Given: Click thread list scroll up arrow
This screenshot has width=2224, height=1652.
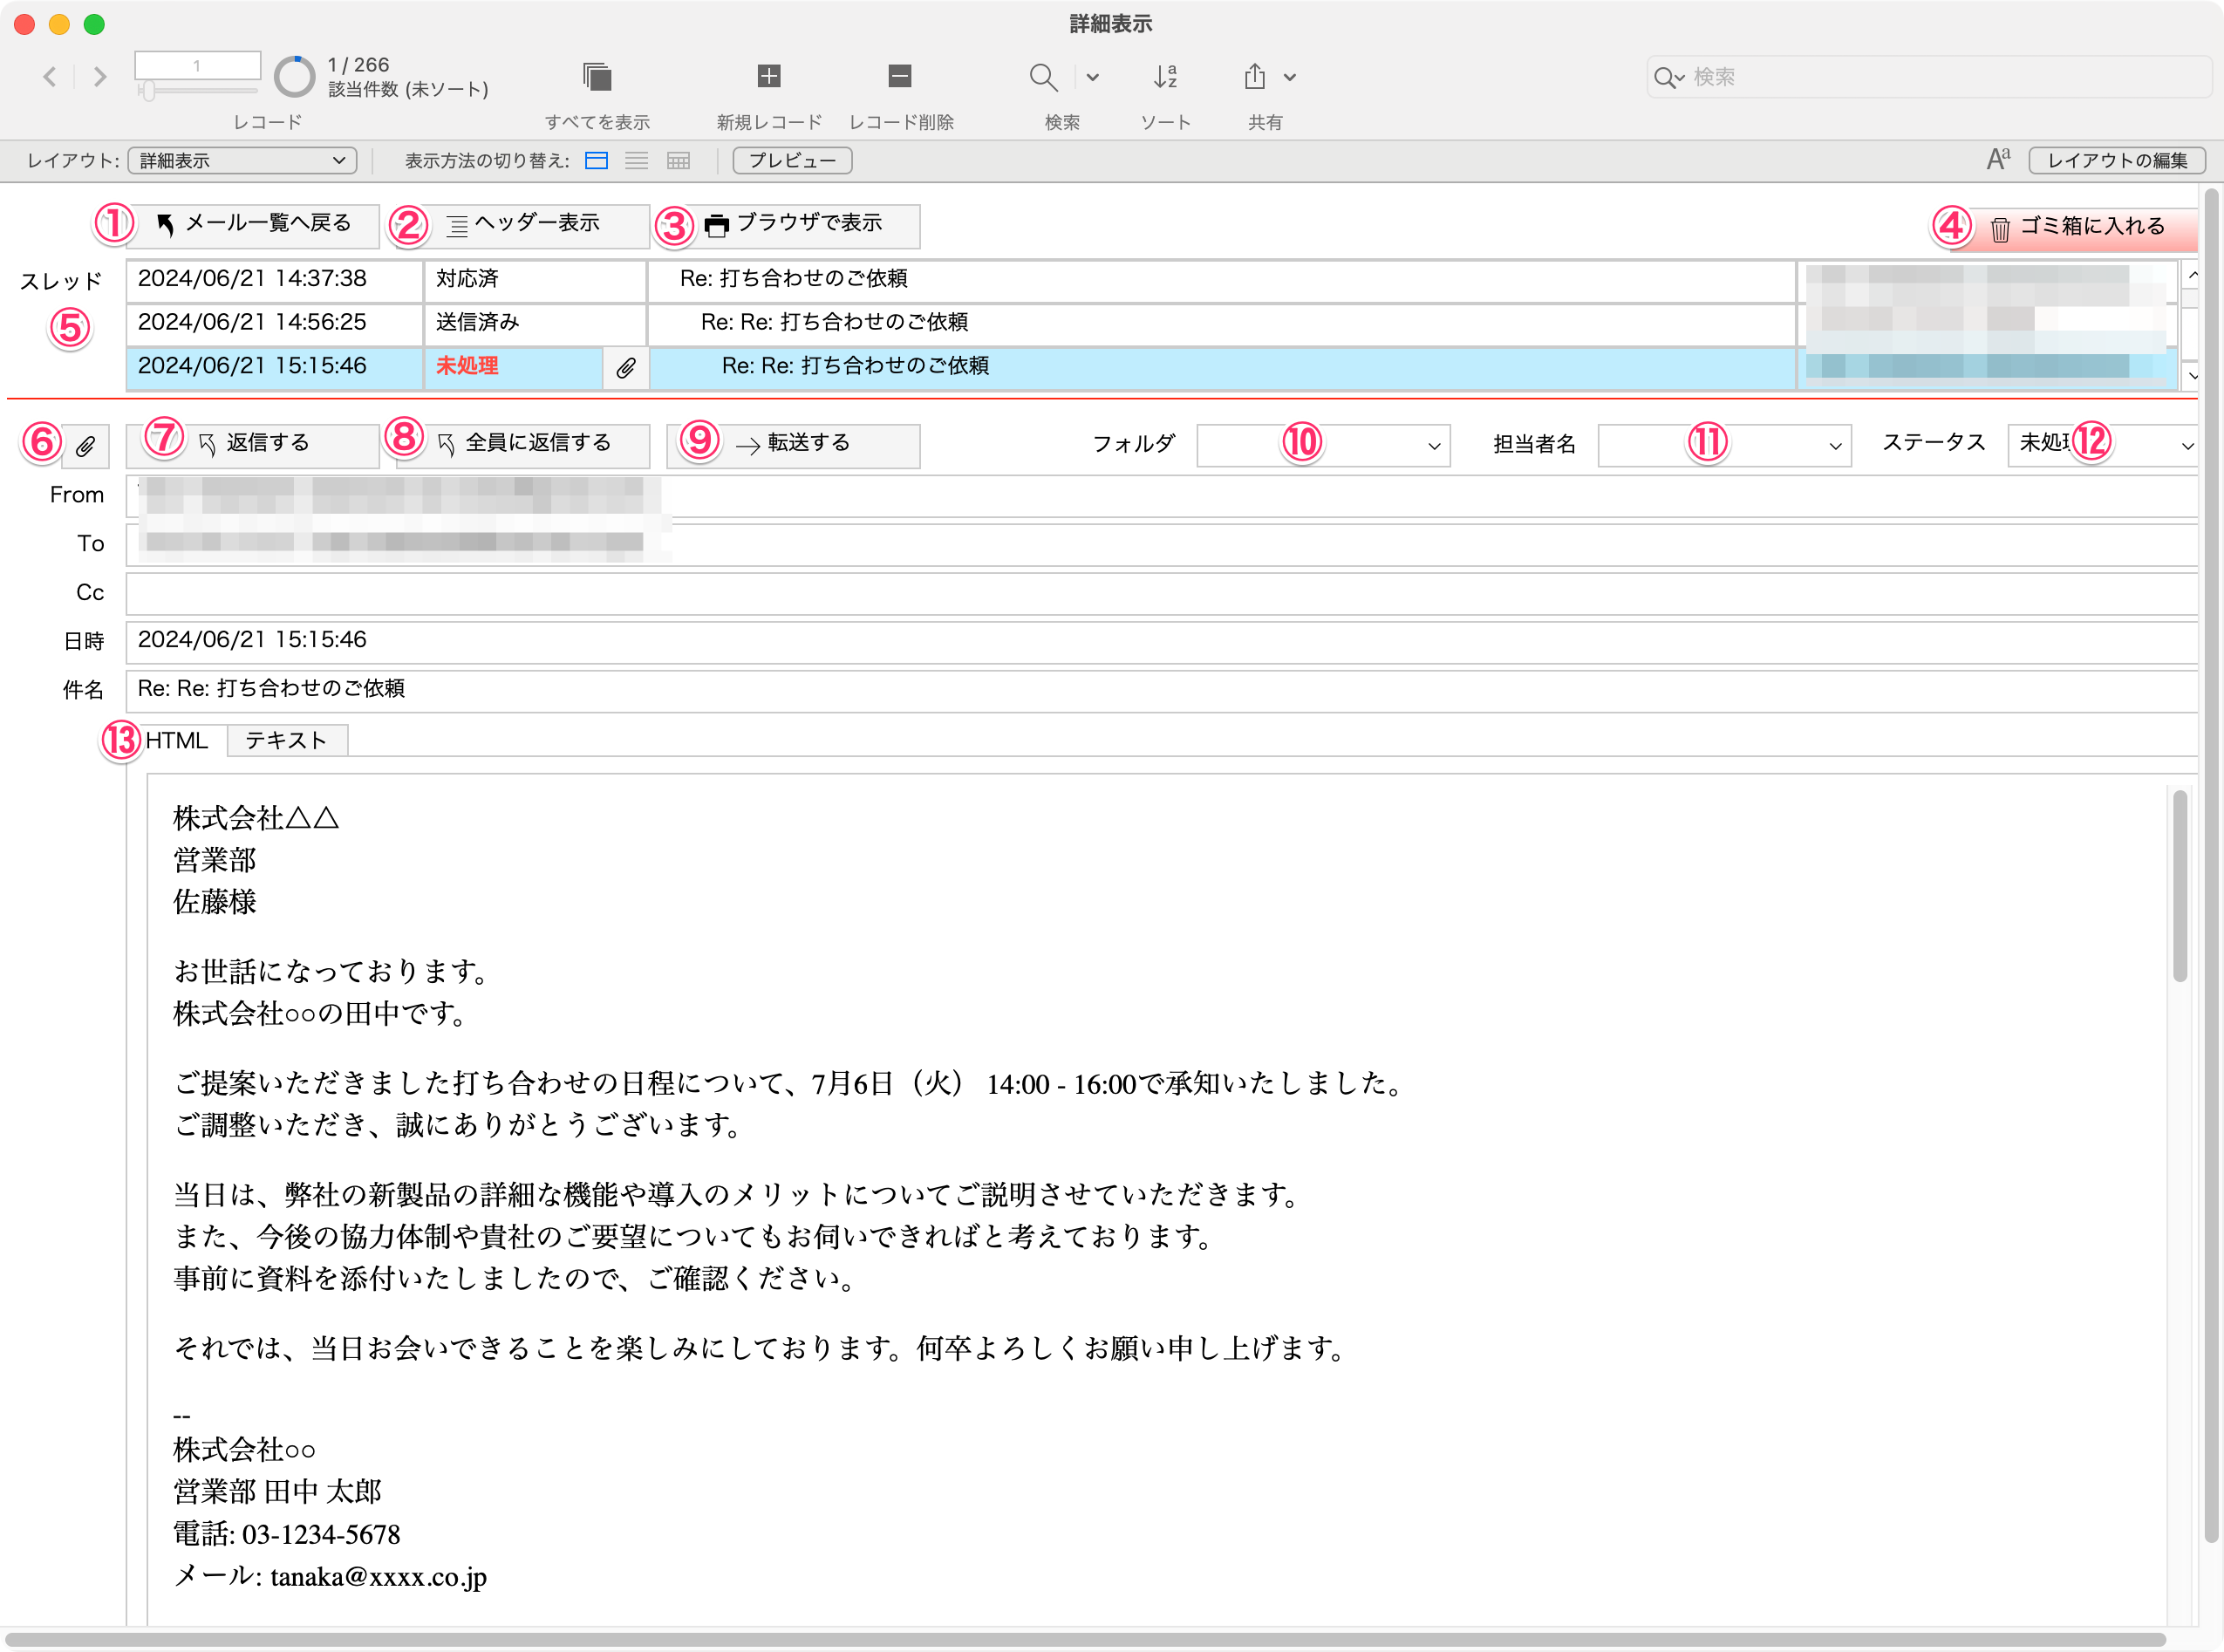Looking at the screenshot, I should 2192,274.
